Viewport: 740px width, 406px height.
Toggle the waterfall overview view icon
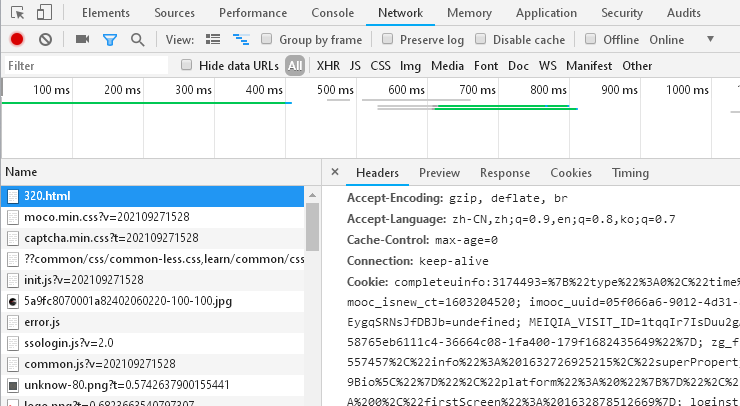[241, 39]
